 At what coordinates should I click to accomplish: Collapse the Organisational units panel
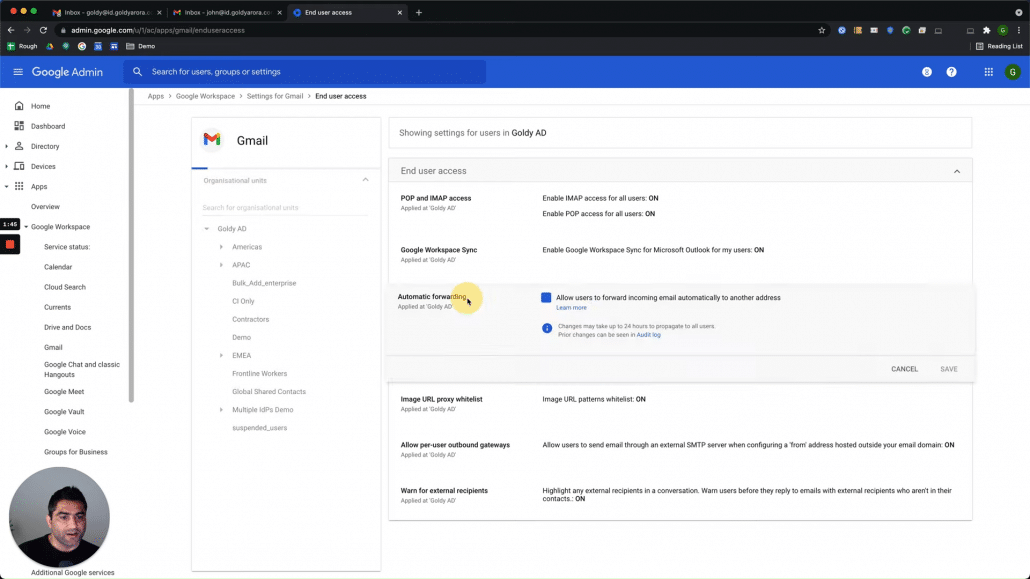tap(365, 180)
